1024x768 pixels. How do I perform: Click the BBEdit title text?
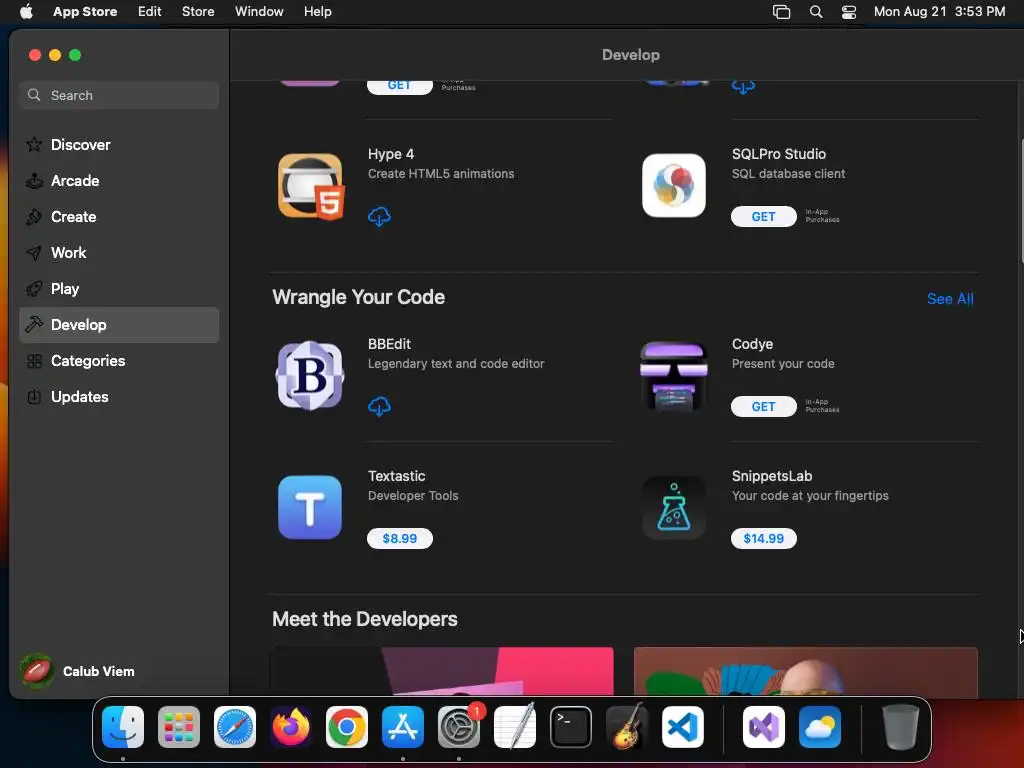[389, 344]
